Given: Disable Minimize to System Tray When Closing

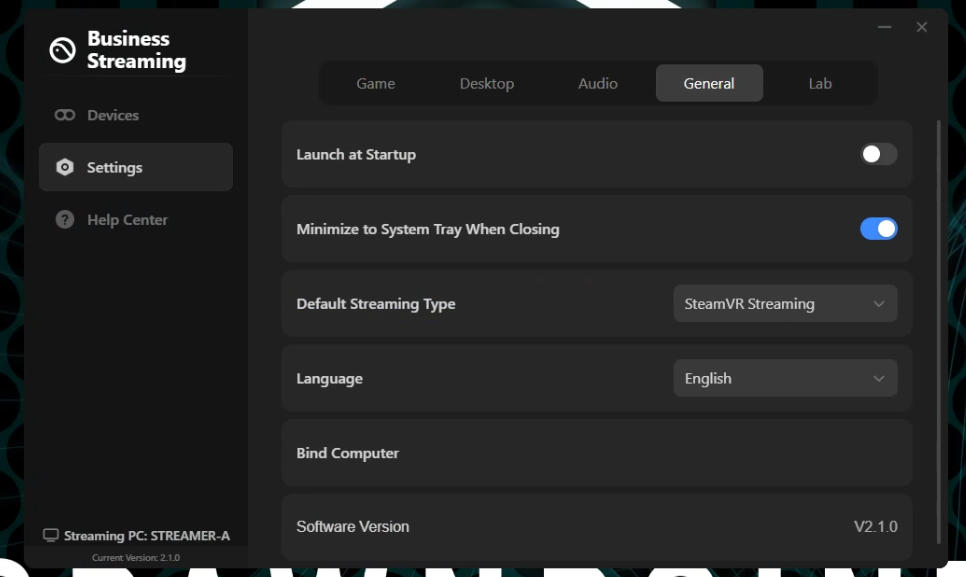Looking at the screenshot, I should tap(878, 229).
